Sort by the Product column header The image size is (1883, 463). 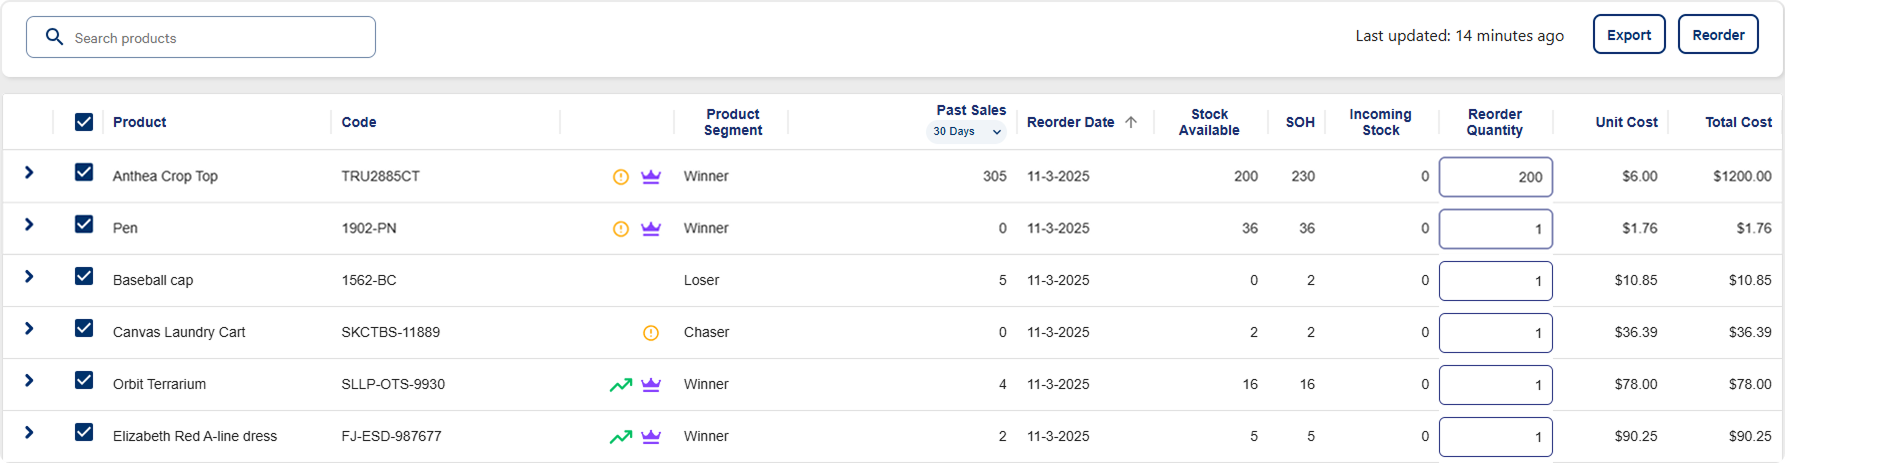(139, 122)
